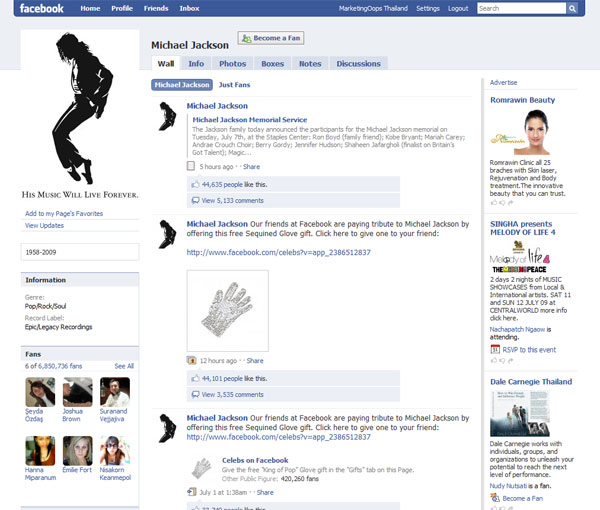The width and height of the screenshot is (600, 510).
Task: Go to Home in top navigation
Action: (90, 8)
